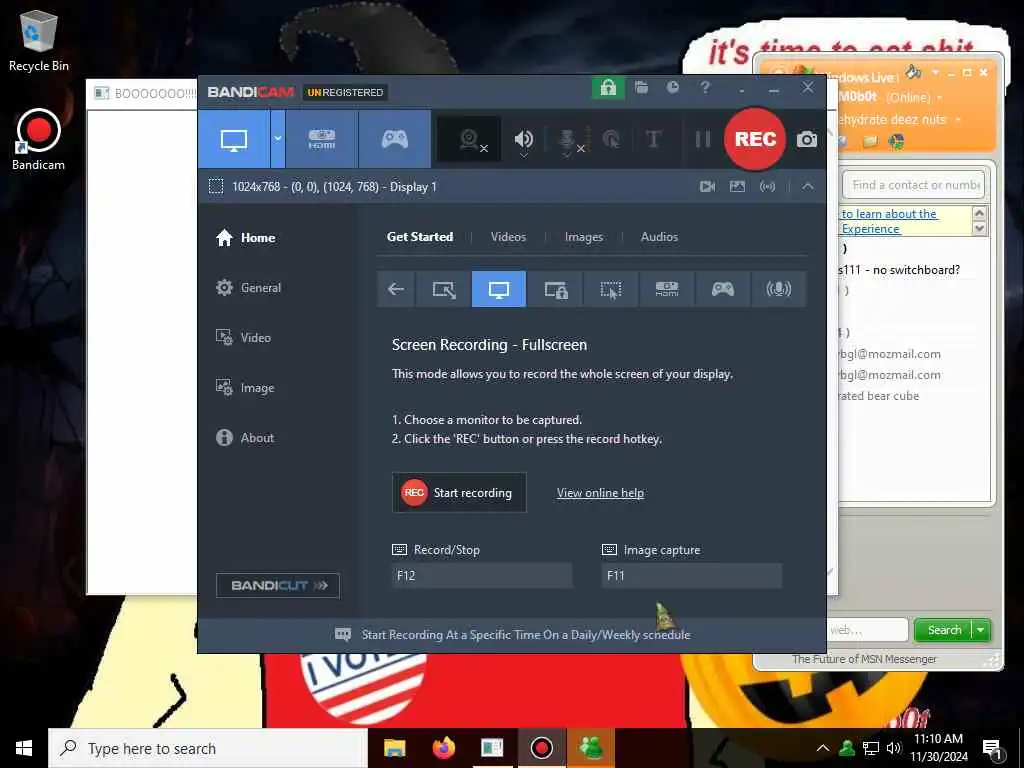Open View online help link
1024x768 pixels.
coord(600,493)
